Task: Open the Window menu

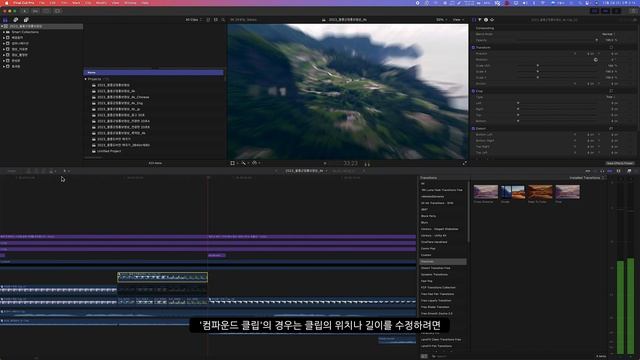Action: tap(130, 3)
